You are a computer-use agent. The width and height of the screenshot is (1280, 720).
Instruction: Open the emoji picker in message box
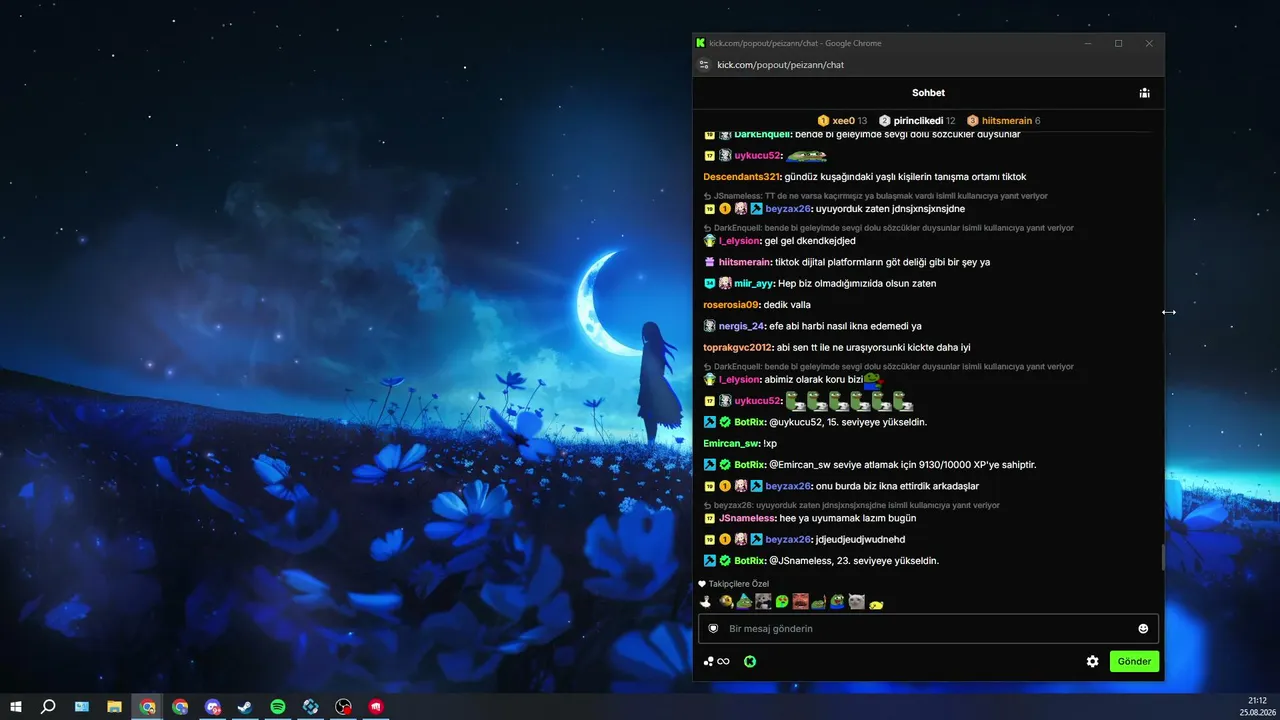[1143, 629]
